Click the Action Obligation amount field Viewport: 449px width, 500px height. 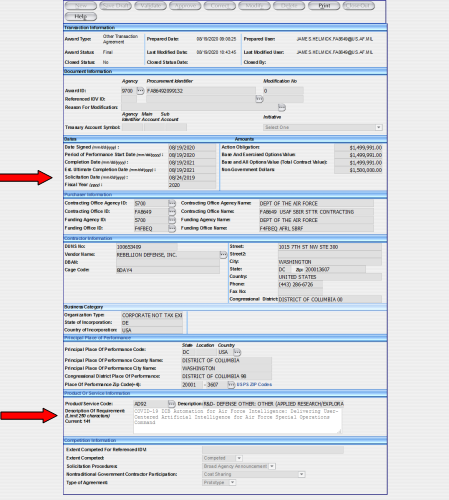[358, 148]
